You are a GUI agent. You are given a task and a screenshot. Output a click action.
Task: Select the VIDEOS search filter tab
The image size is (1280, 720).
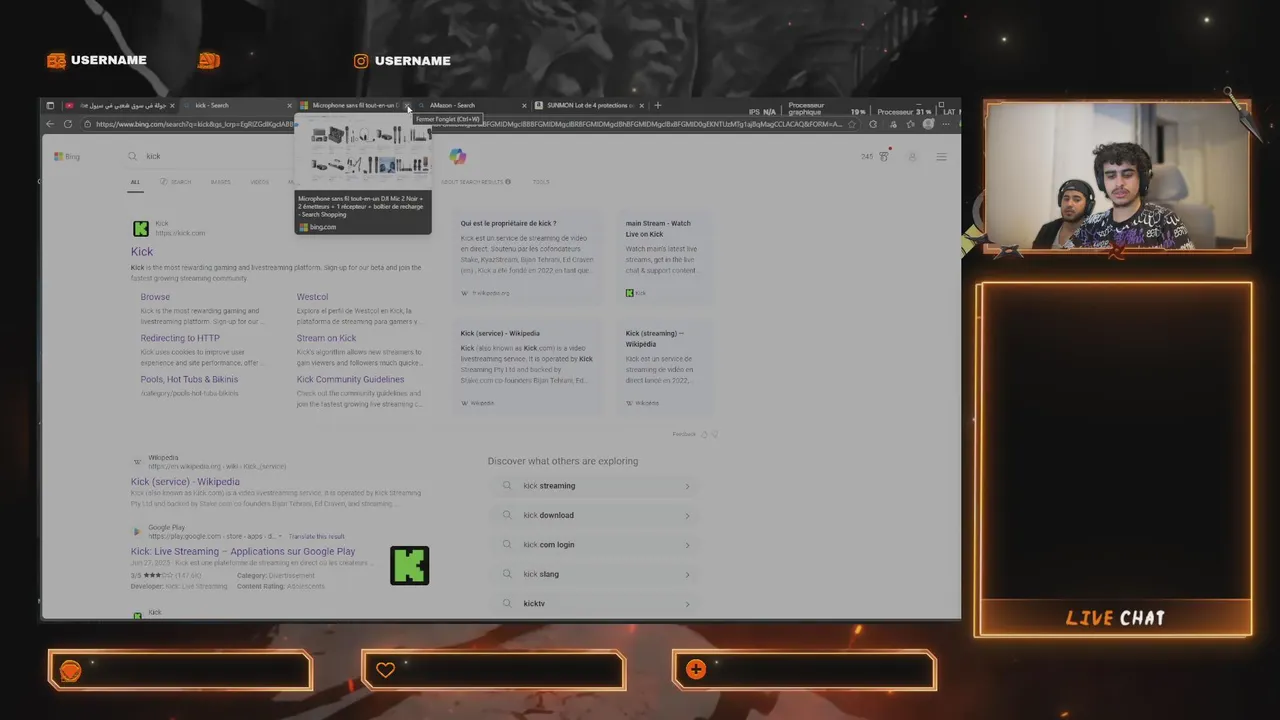[x=259, y=182]
